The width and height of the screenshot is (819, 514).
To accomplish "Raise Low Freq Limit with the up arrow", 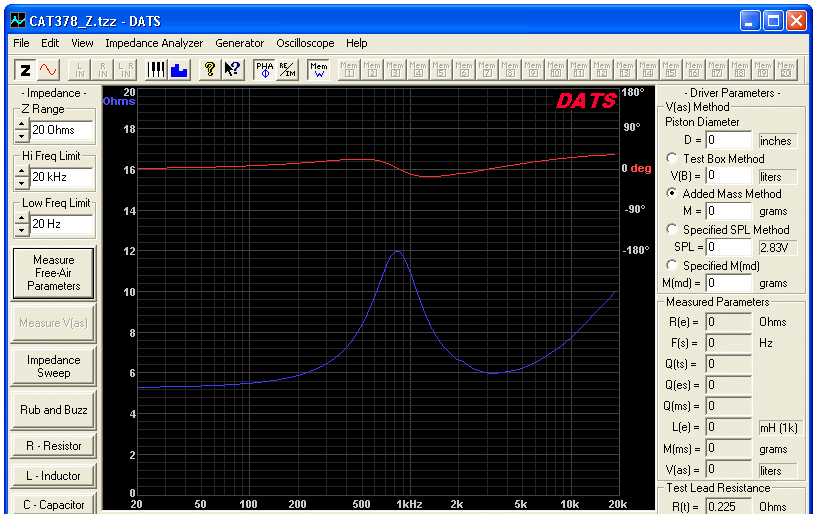I will 21,218.
